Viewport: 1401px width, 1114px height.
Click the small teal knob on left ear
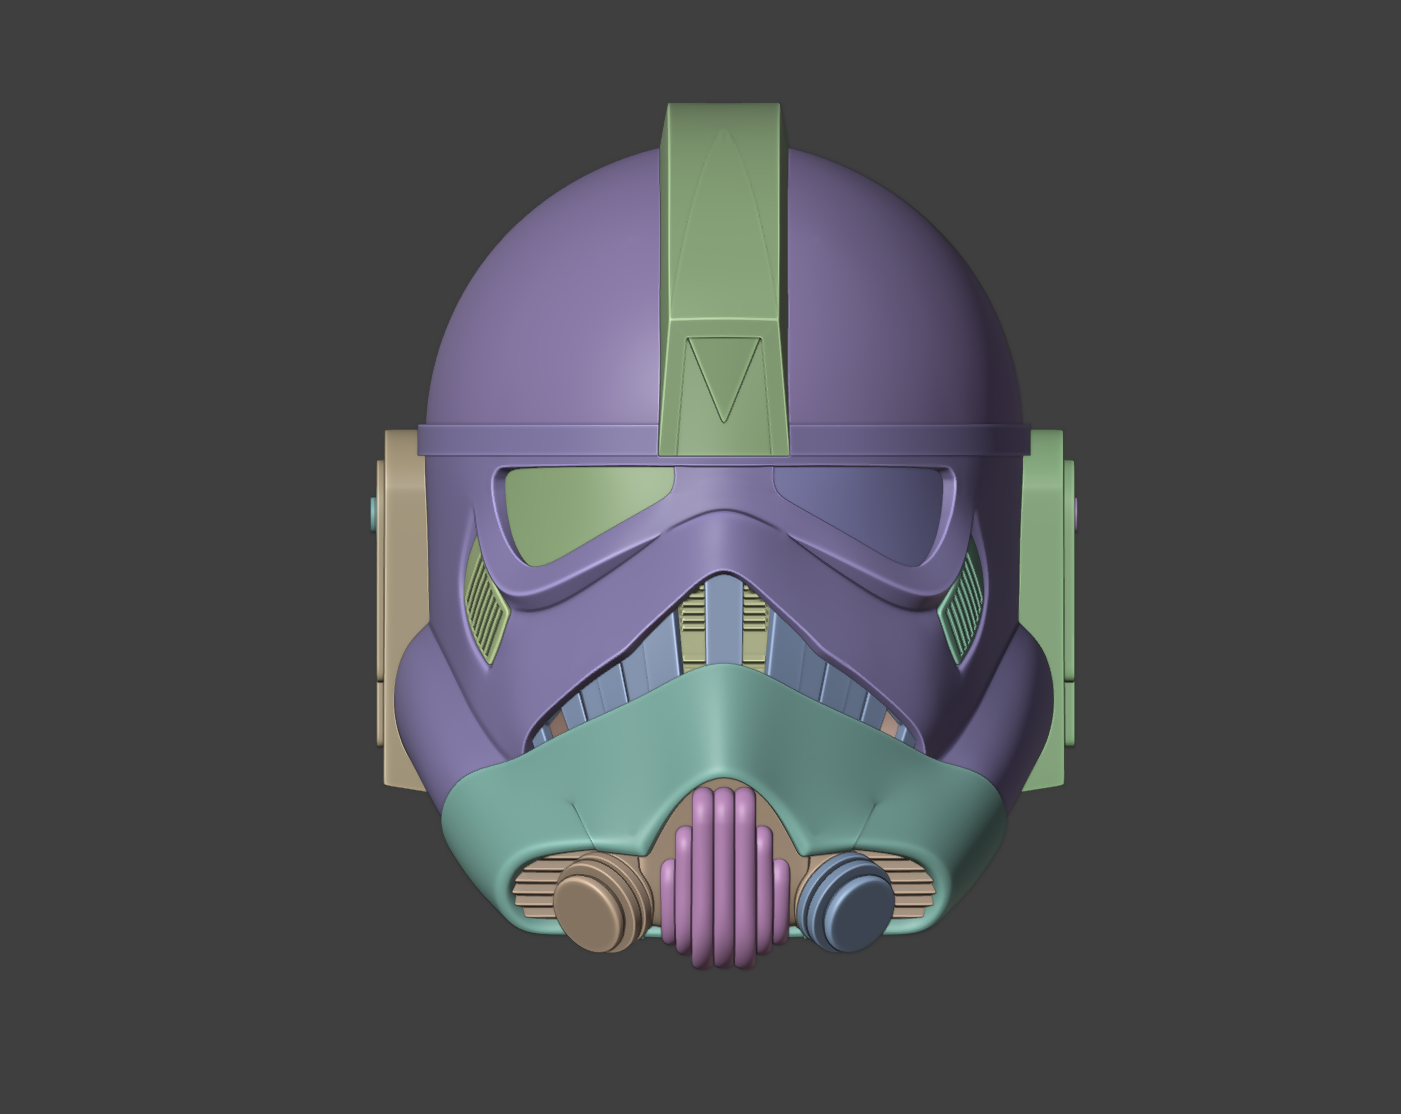[x=374, y=514]
